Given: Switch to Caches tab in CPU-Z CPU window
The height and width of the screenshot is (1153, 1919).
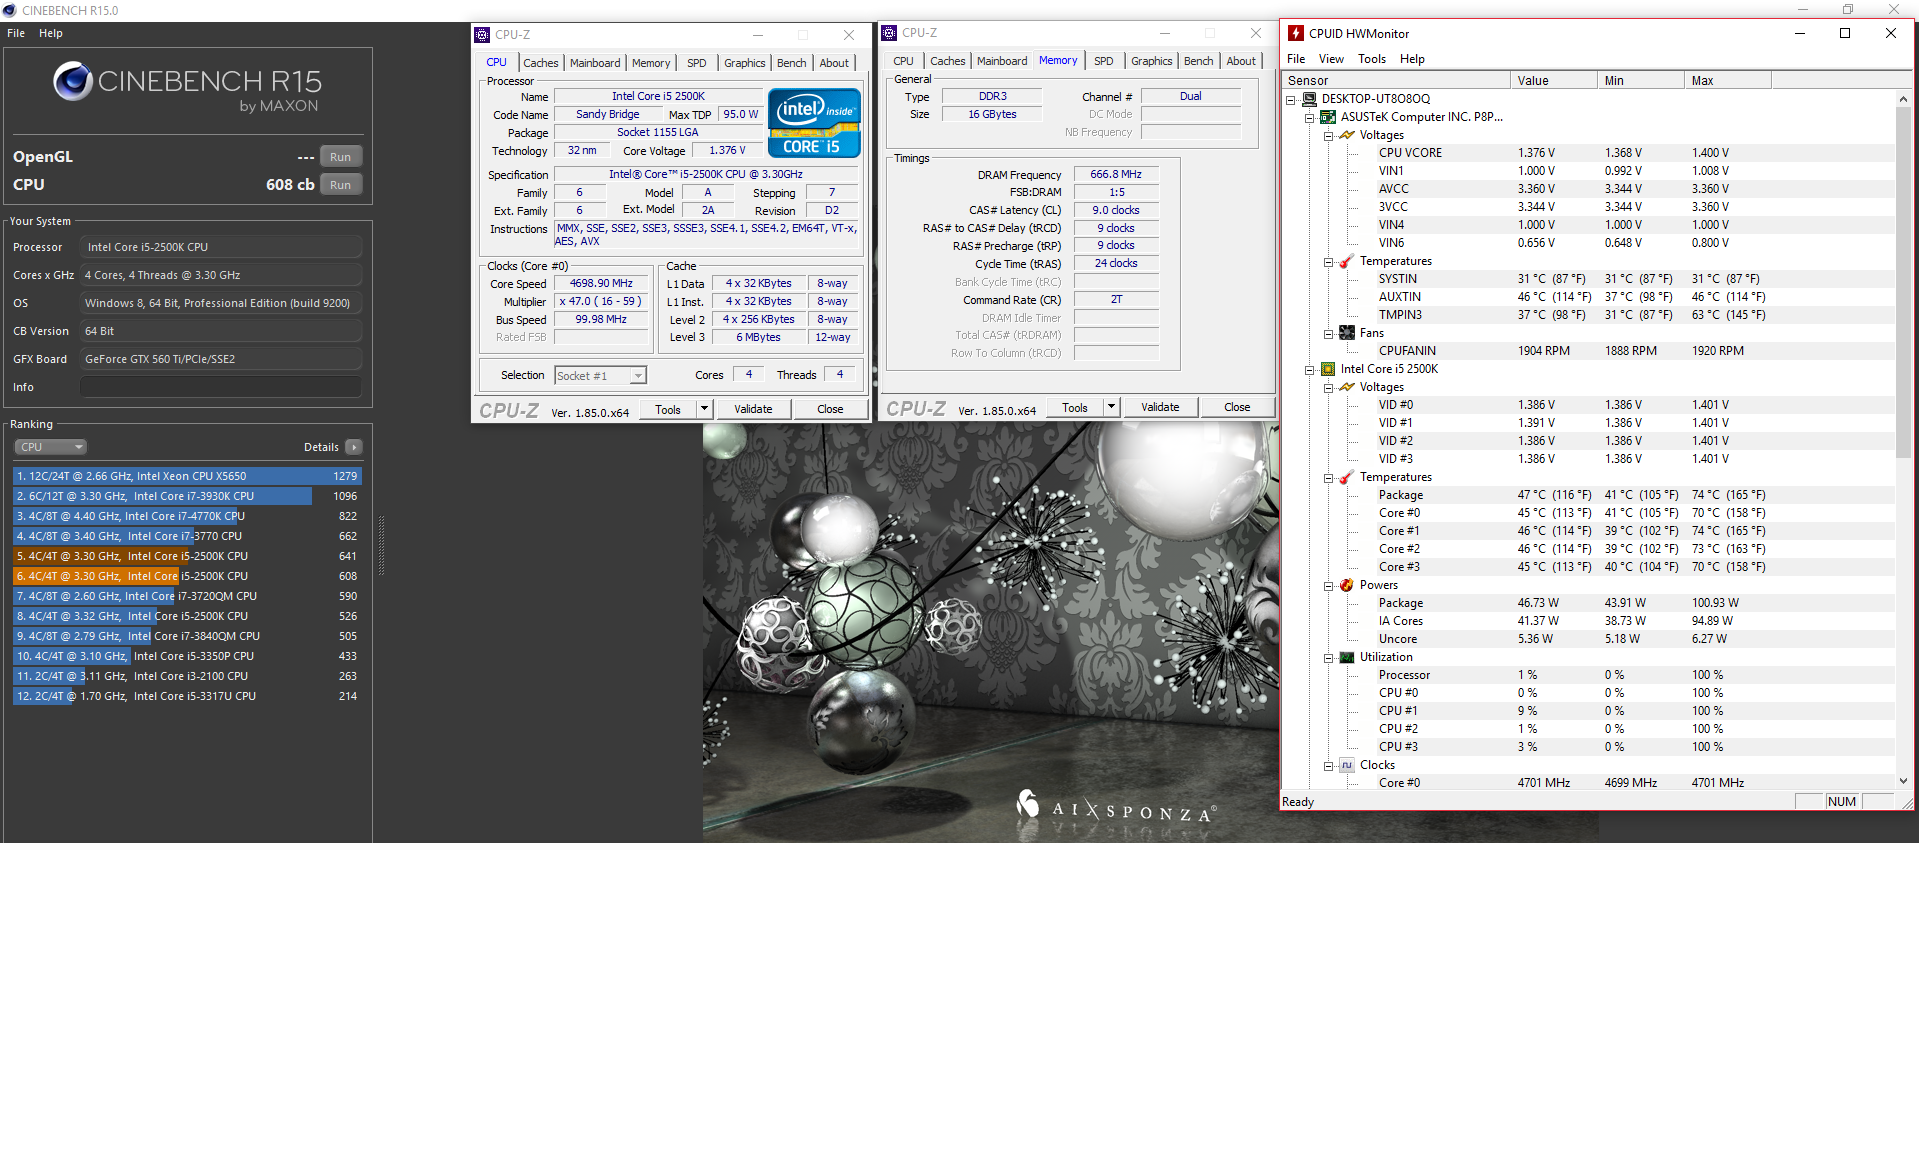Looking at the screenshot, I should 541,63.
